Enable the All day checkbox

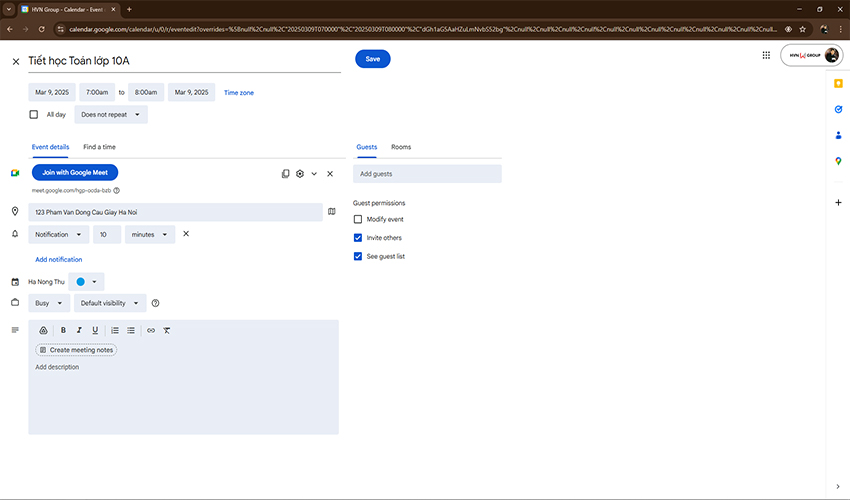34,114
